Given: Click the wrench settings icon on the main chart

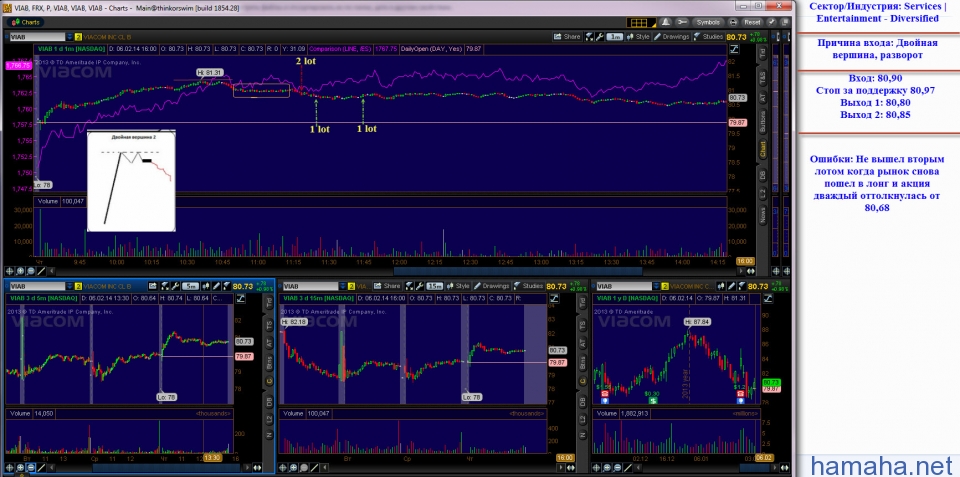Looking at the screenshot, I should point(599,37).
